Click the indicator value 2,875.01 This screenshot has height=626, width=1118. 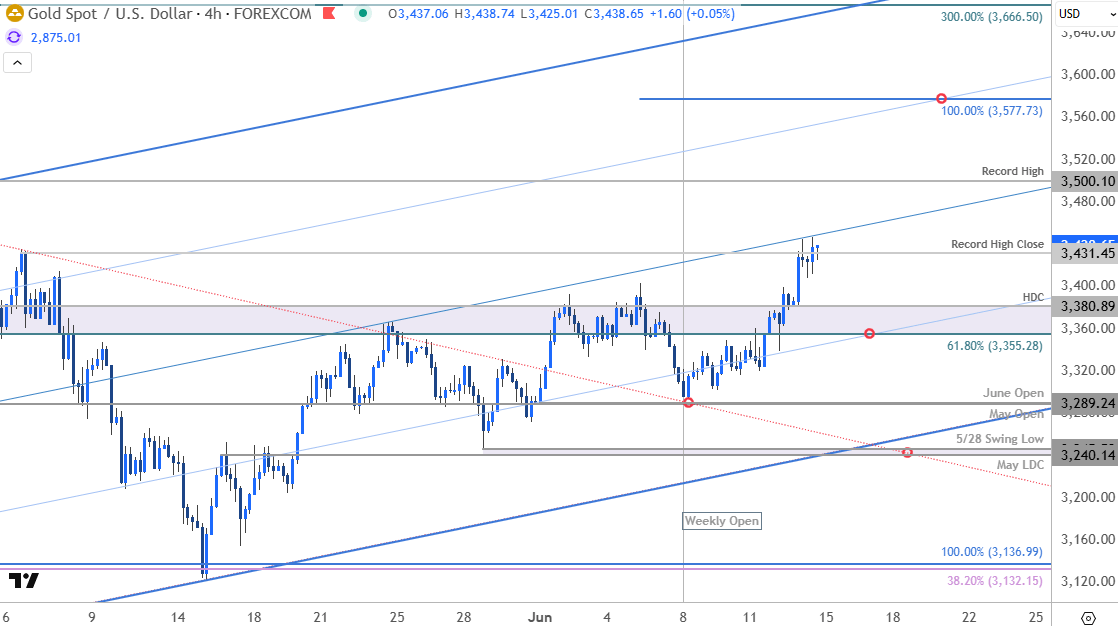pos(56,38)
